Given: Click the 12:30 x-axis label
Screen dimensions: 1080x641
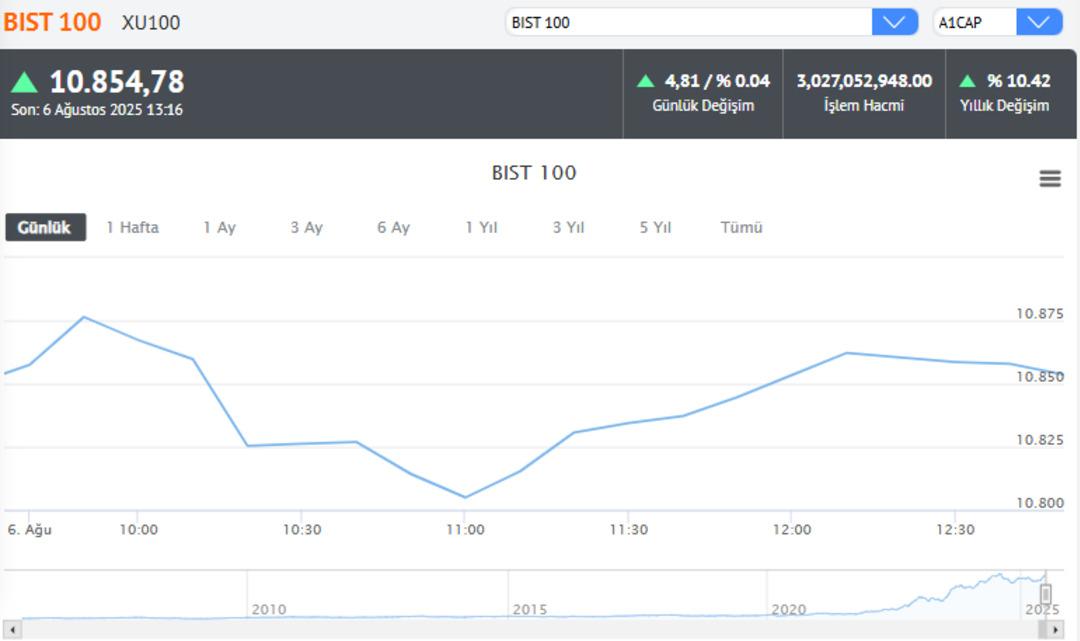Looking at the screenshot, I should pyautogui.click(x=955, y=530).
